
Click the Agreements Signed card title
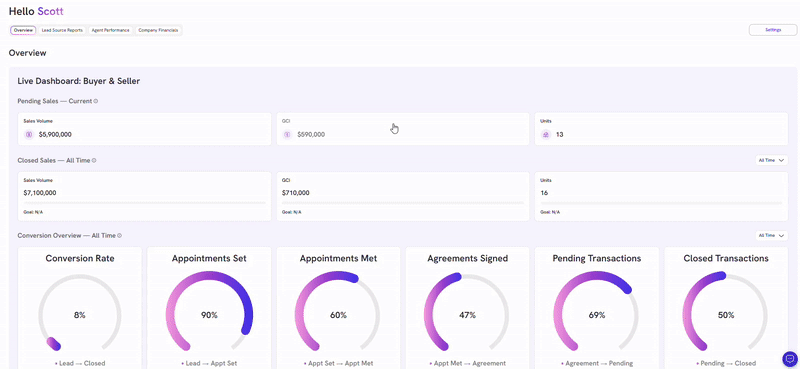[x=467, y=258]
